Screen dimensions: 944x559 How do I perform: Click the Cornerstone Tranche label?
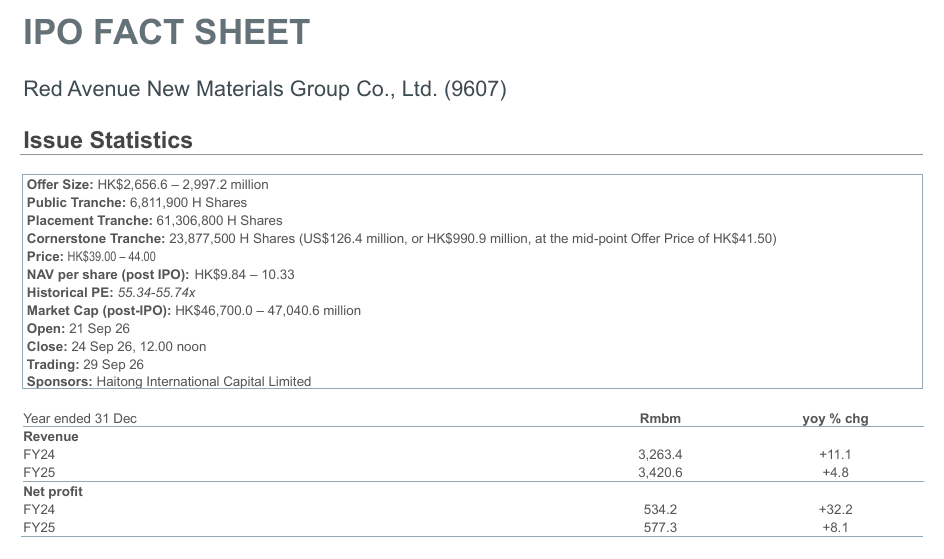click(96, 239)
